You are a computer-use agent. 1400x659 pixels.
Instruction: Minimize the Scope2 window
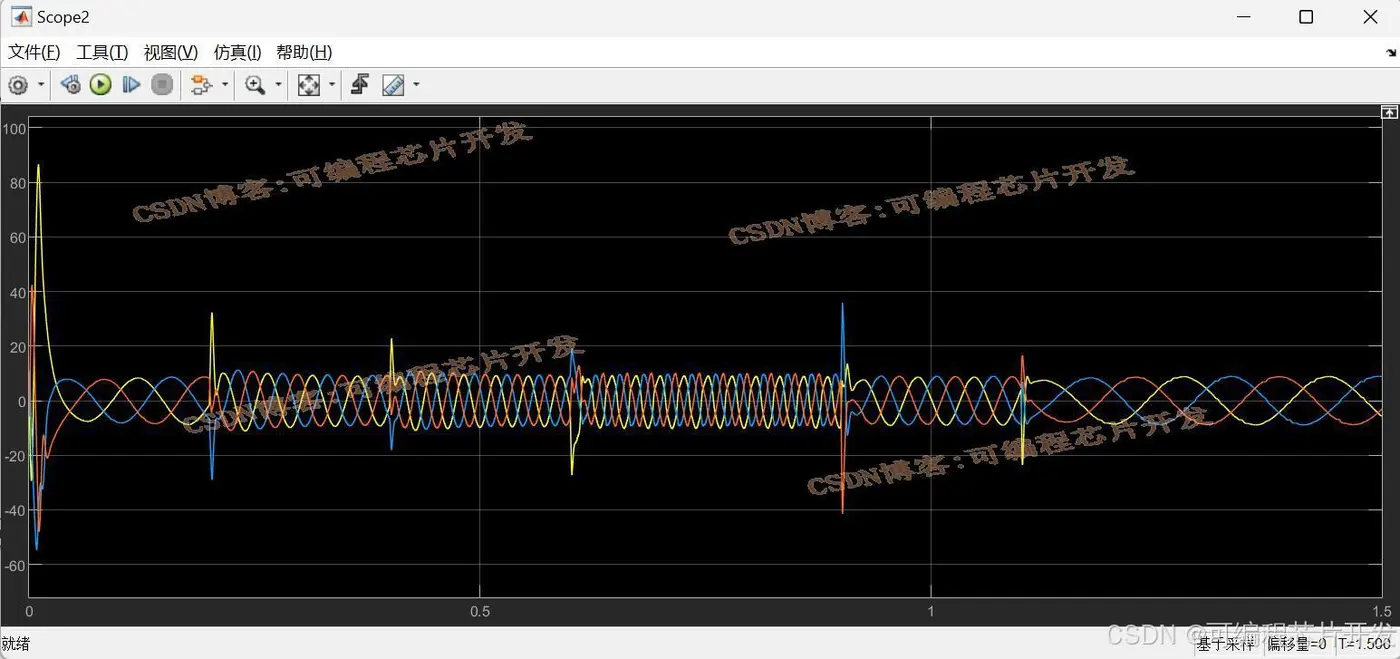[1243, 17]
